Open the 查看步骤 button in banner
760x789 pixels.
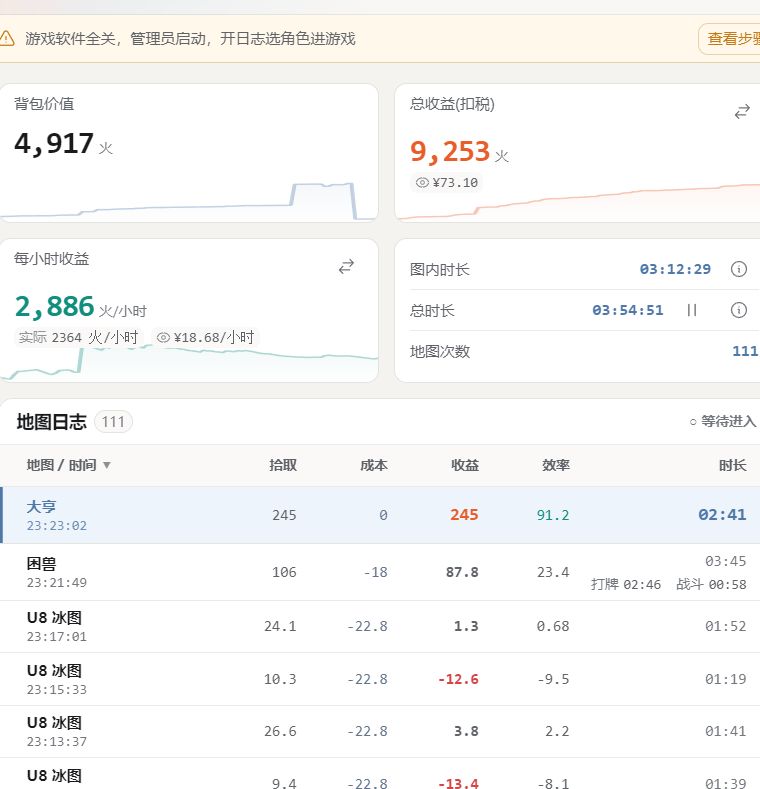(x=731, y=39)
